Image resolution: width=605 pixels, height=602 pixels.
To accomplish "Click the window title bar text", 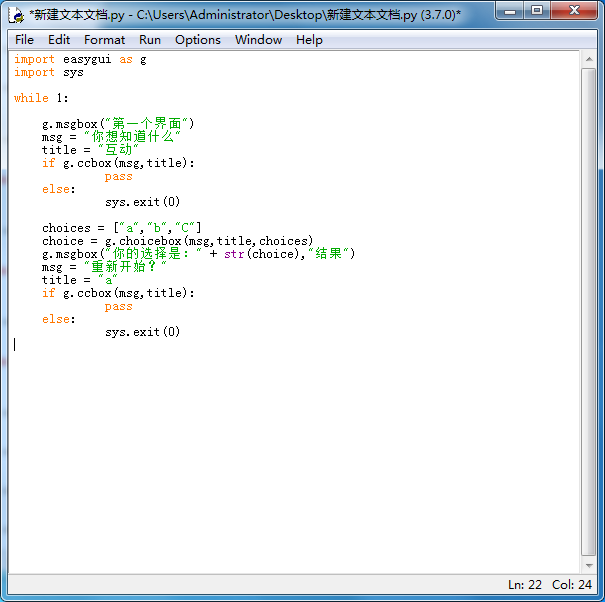I will point(245,15).
